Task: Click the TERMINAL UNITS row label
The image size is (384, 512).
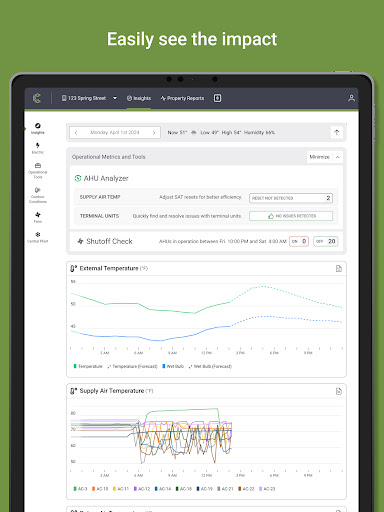Action: tap(99, 216)
